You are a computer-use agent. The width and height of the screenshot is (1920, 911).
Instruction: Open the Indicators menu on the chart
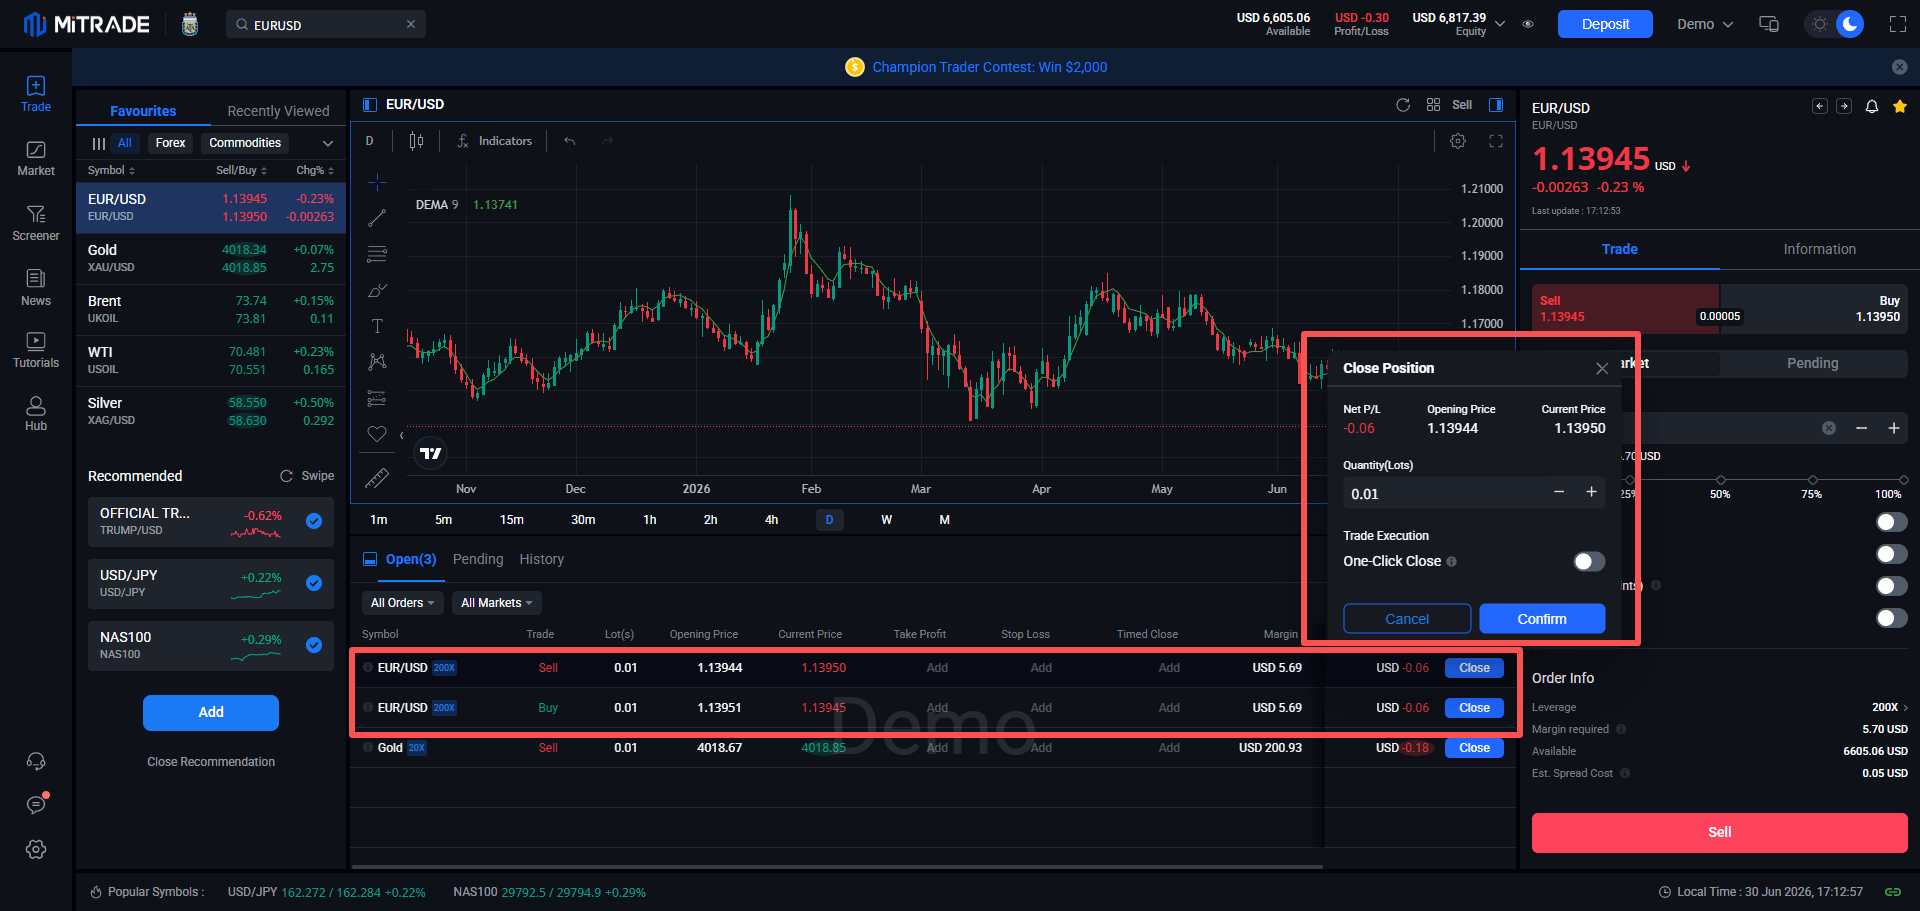click(494, 141)
